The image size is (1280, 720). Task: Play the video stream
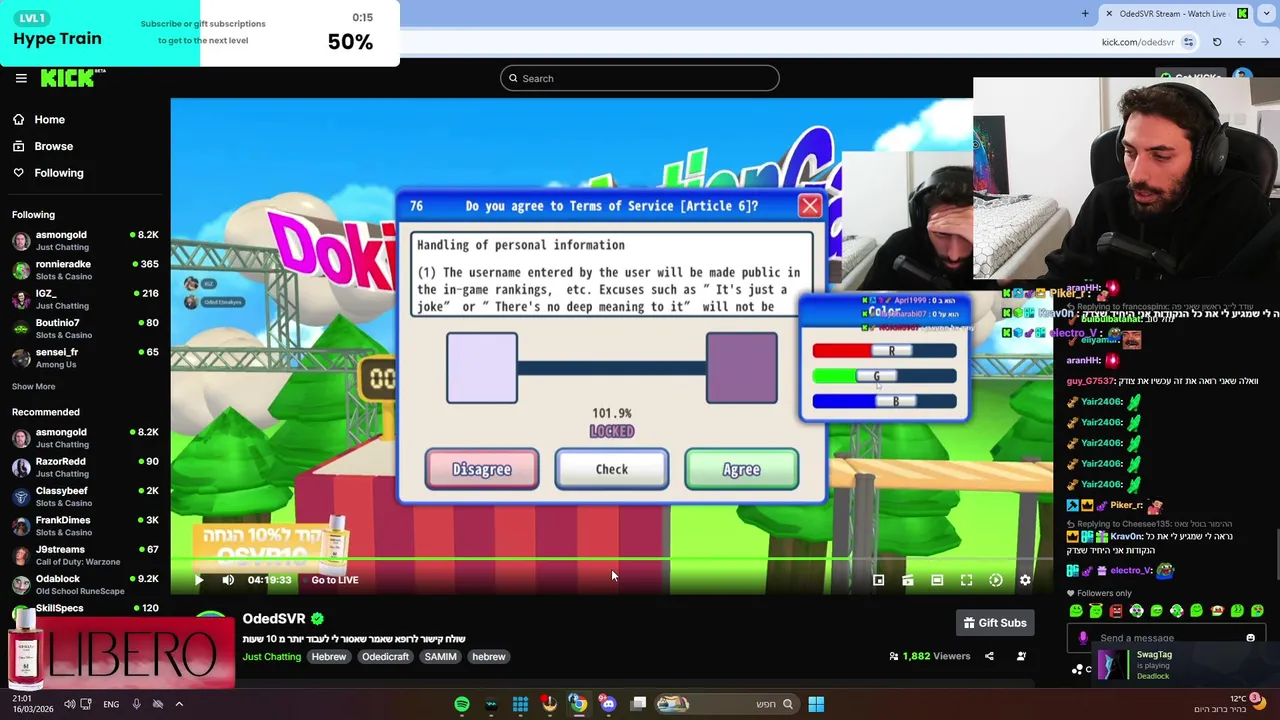[x=198, y=580]
